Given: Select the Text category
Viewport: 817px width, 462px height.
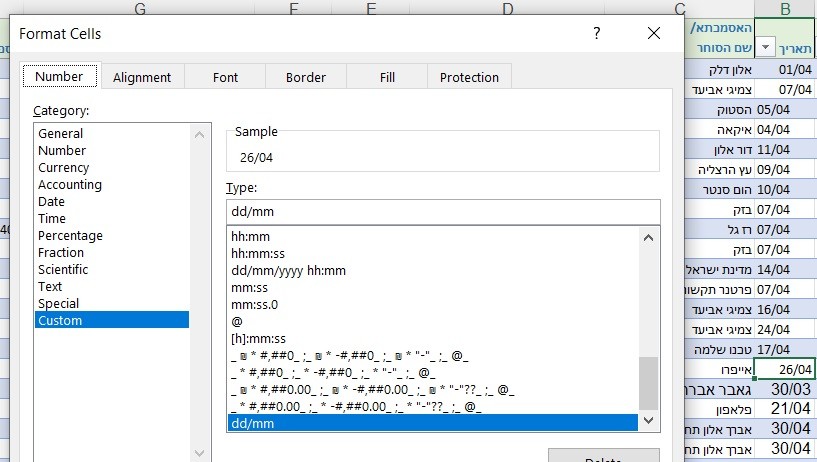Looking at the screenshot, I should [x=112, y=286].
